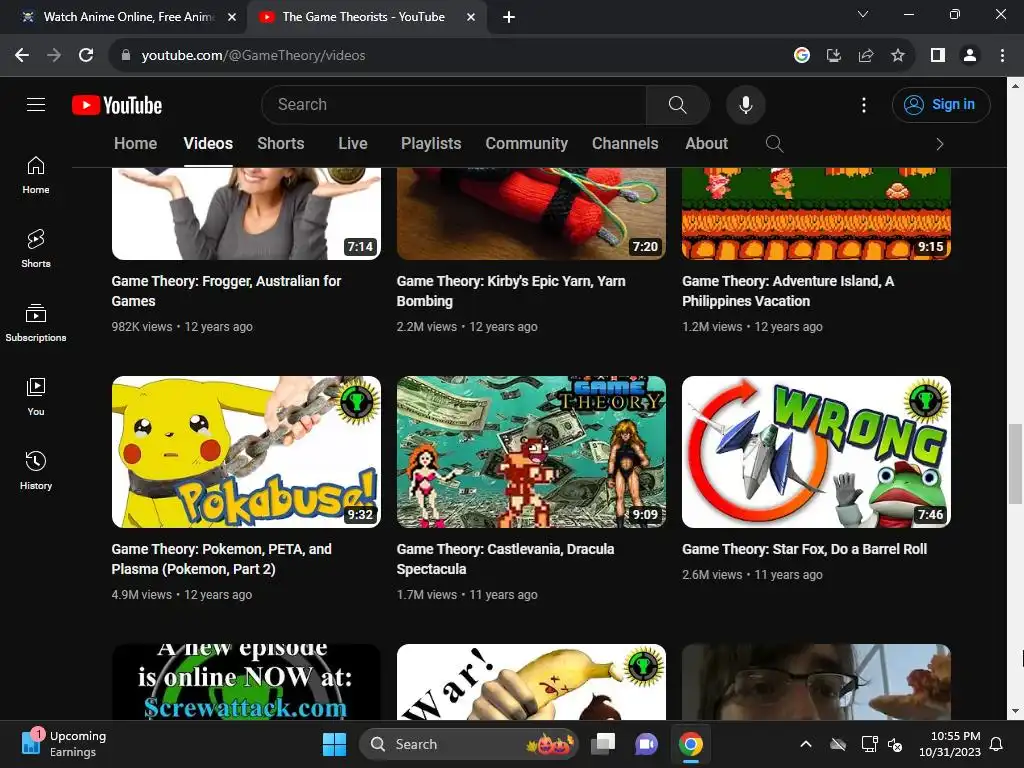Reload the page
Viewport: 1024px width, 768px height.
[x=86, y=56]
